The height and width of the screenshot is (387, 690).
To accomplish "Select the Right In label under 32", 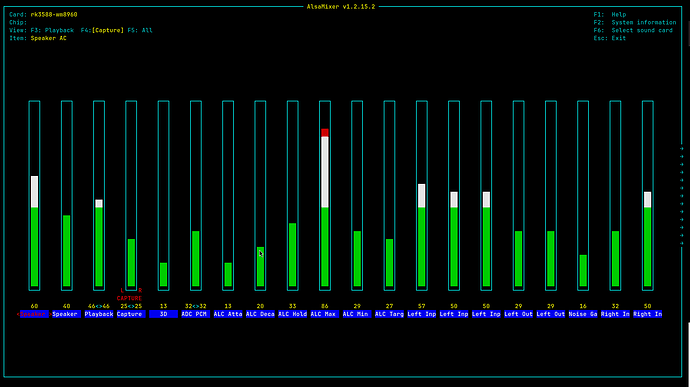I will pyautogui.click(x=615, y=314).
